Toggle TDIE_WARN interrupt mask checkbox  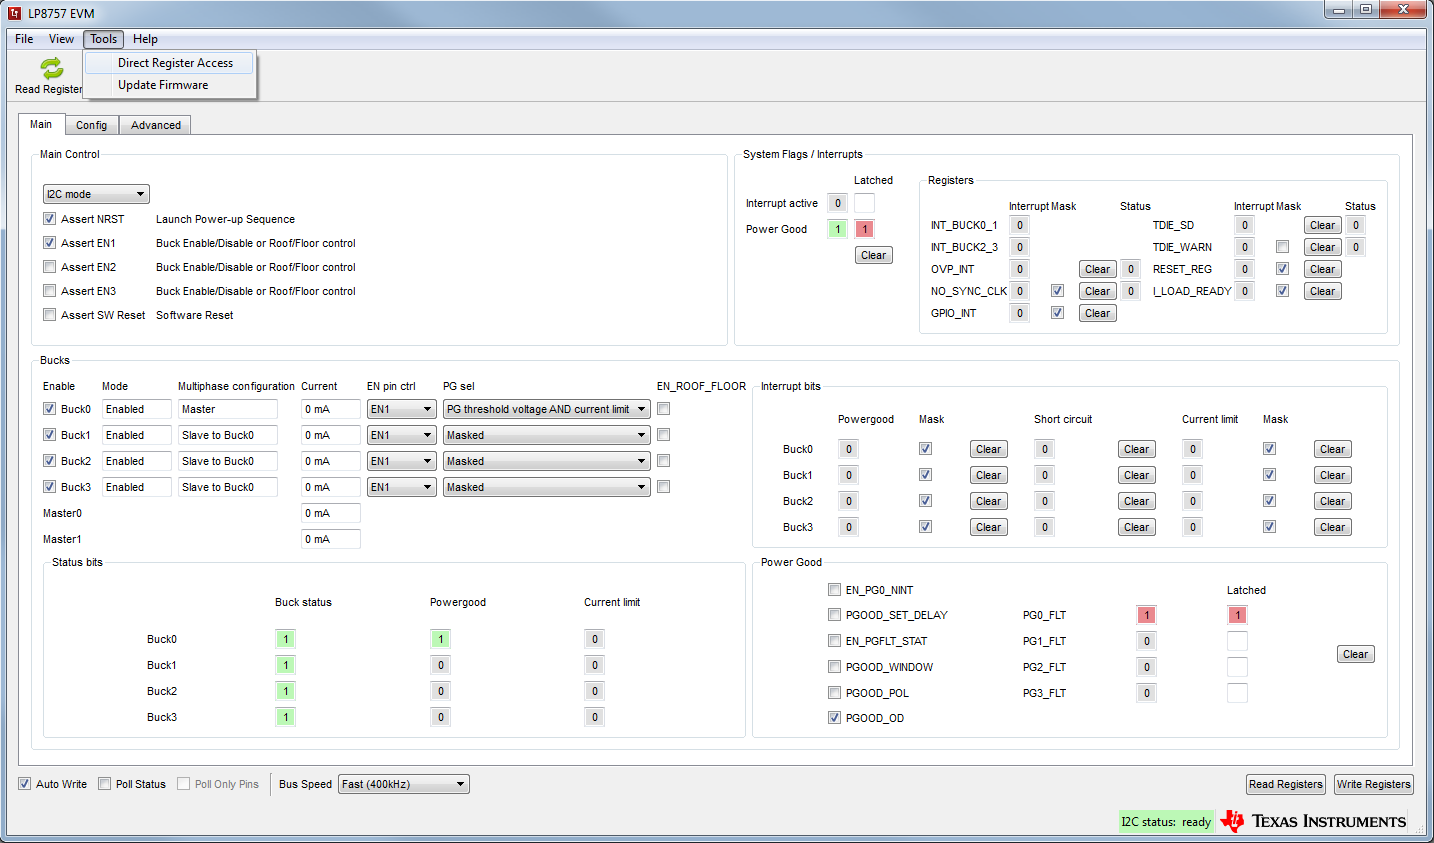coord(1283,247)
